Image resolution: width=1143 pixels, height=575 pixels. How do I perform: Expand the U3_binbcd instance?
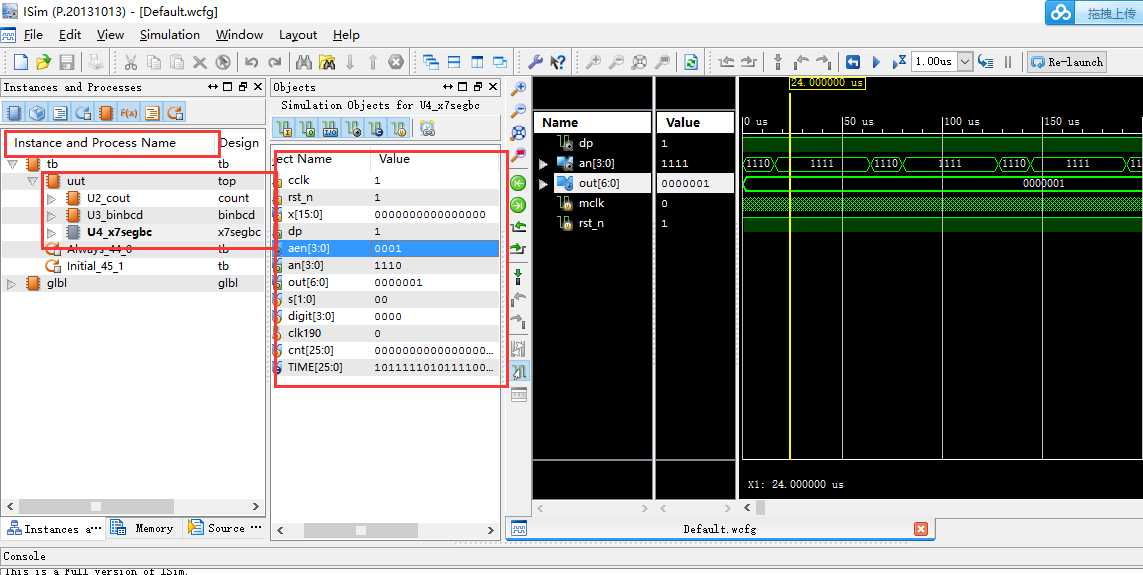pos(52,216)
